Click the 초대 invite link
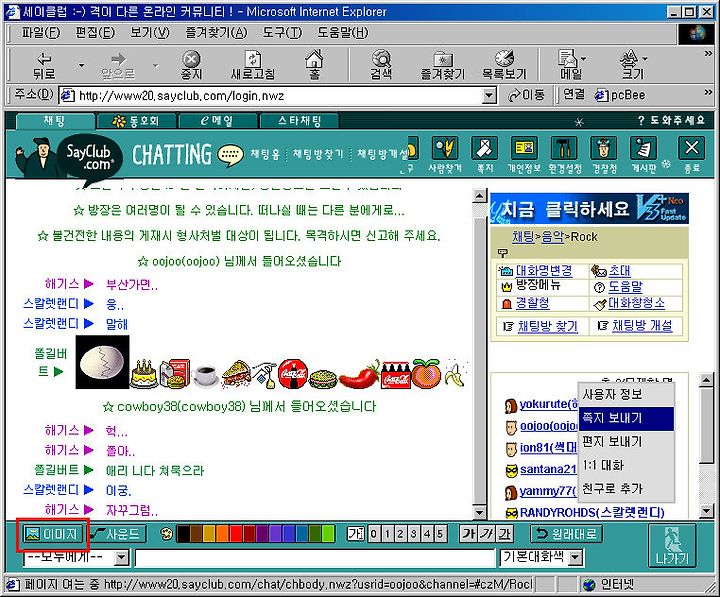Screen dimensions: 720x597 coord(620,271)
